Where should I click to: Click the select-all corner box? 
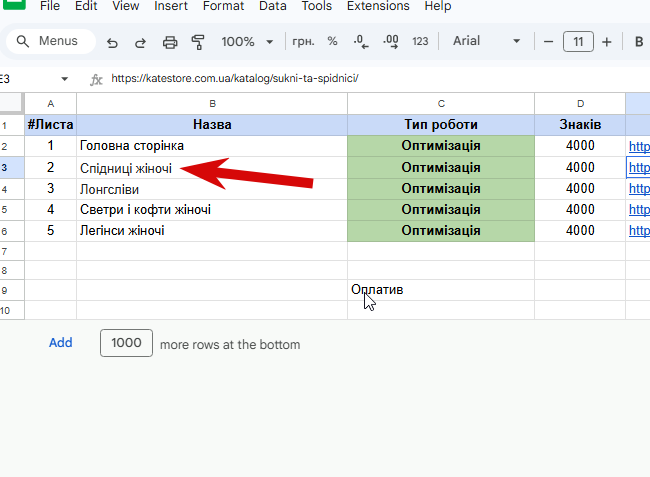pyautogui.click(x=11, y=103)
